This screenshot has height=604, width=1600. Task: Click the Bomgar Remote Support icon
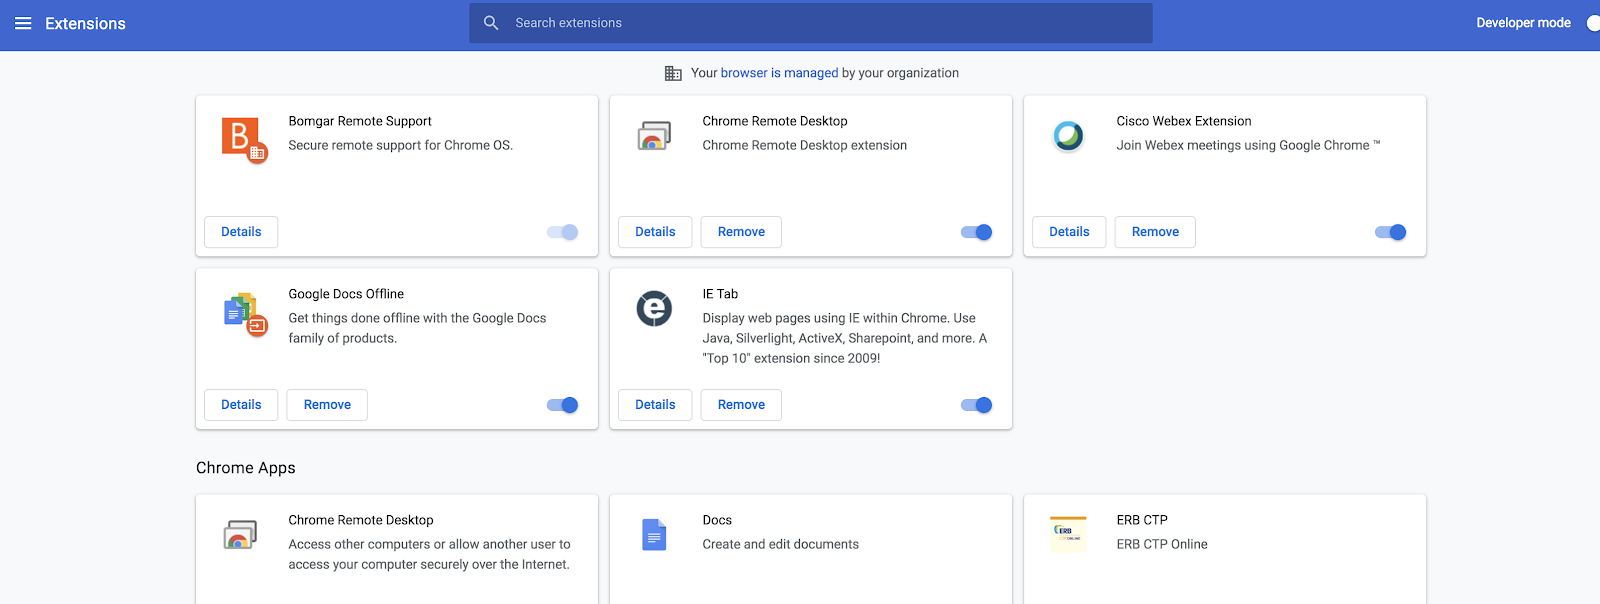click(x=244, y=140)
